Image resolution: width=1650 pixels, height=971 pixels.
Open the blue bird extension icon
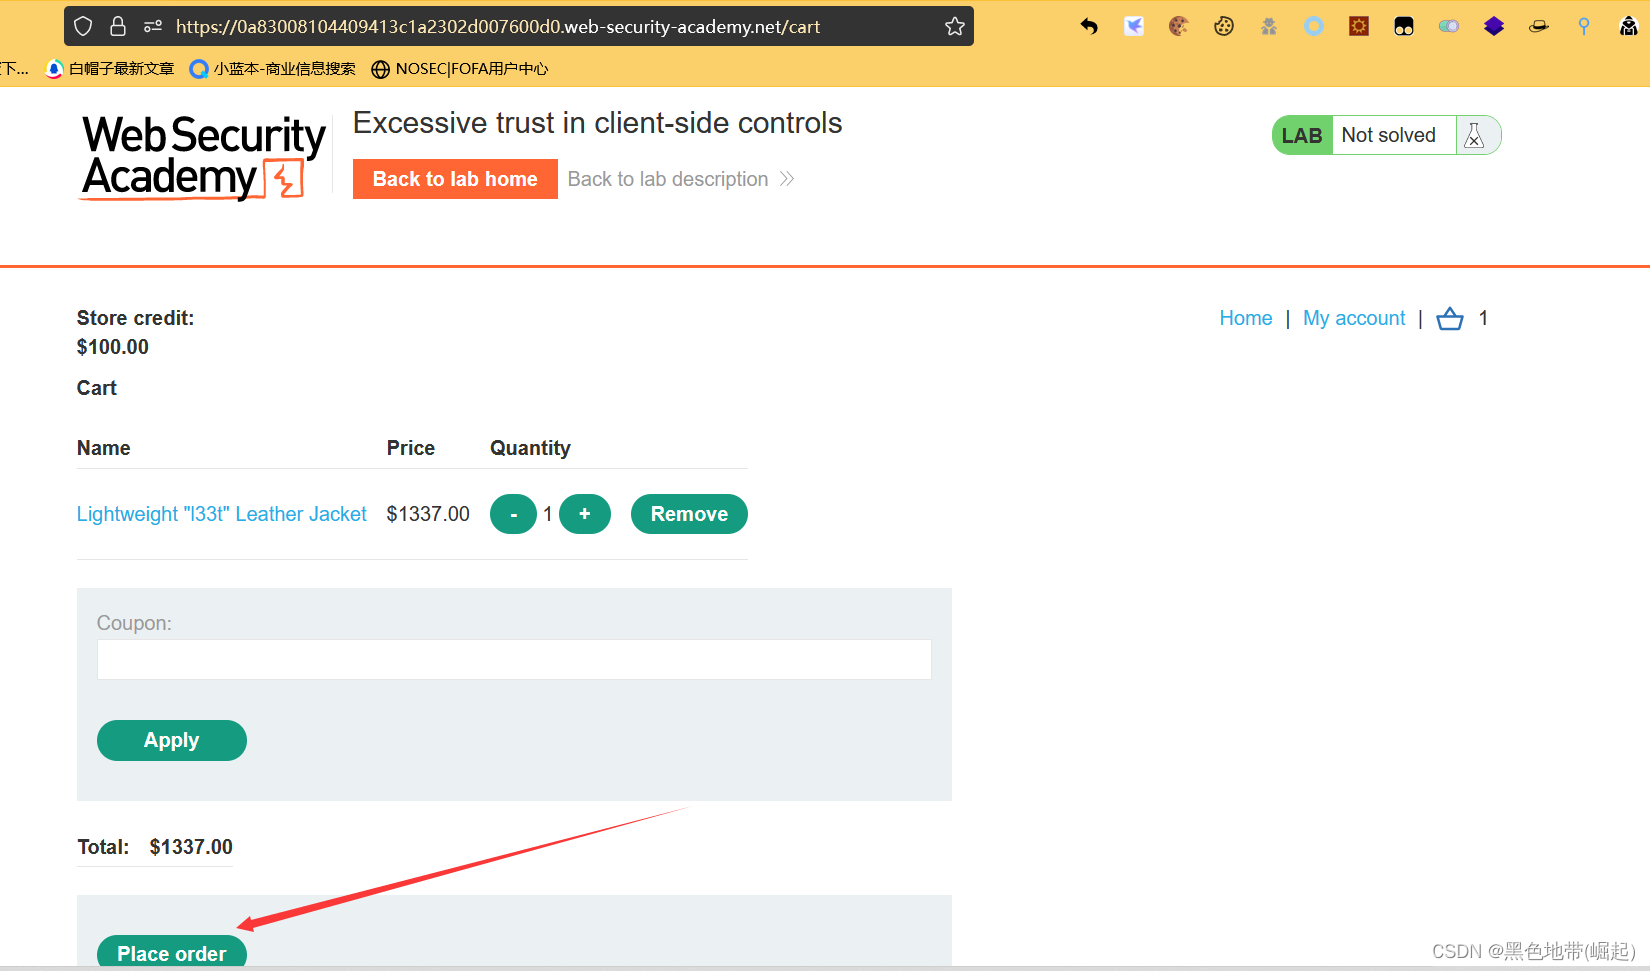click(x=1134, y=26)
